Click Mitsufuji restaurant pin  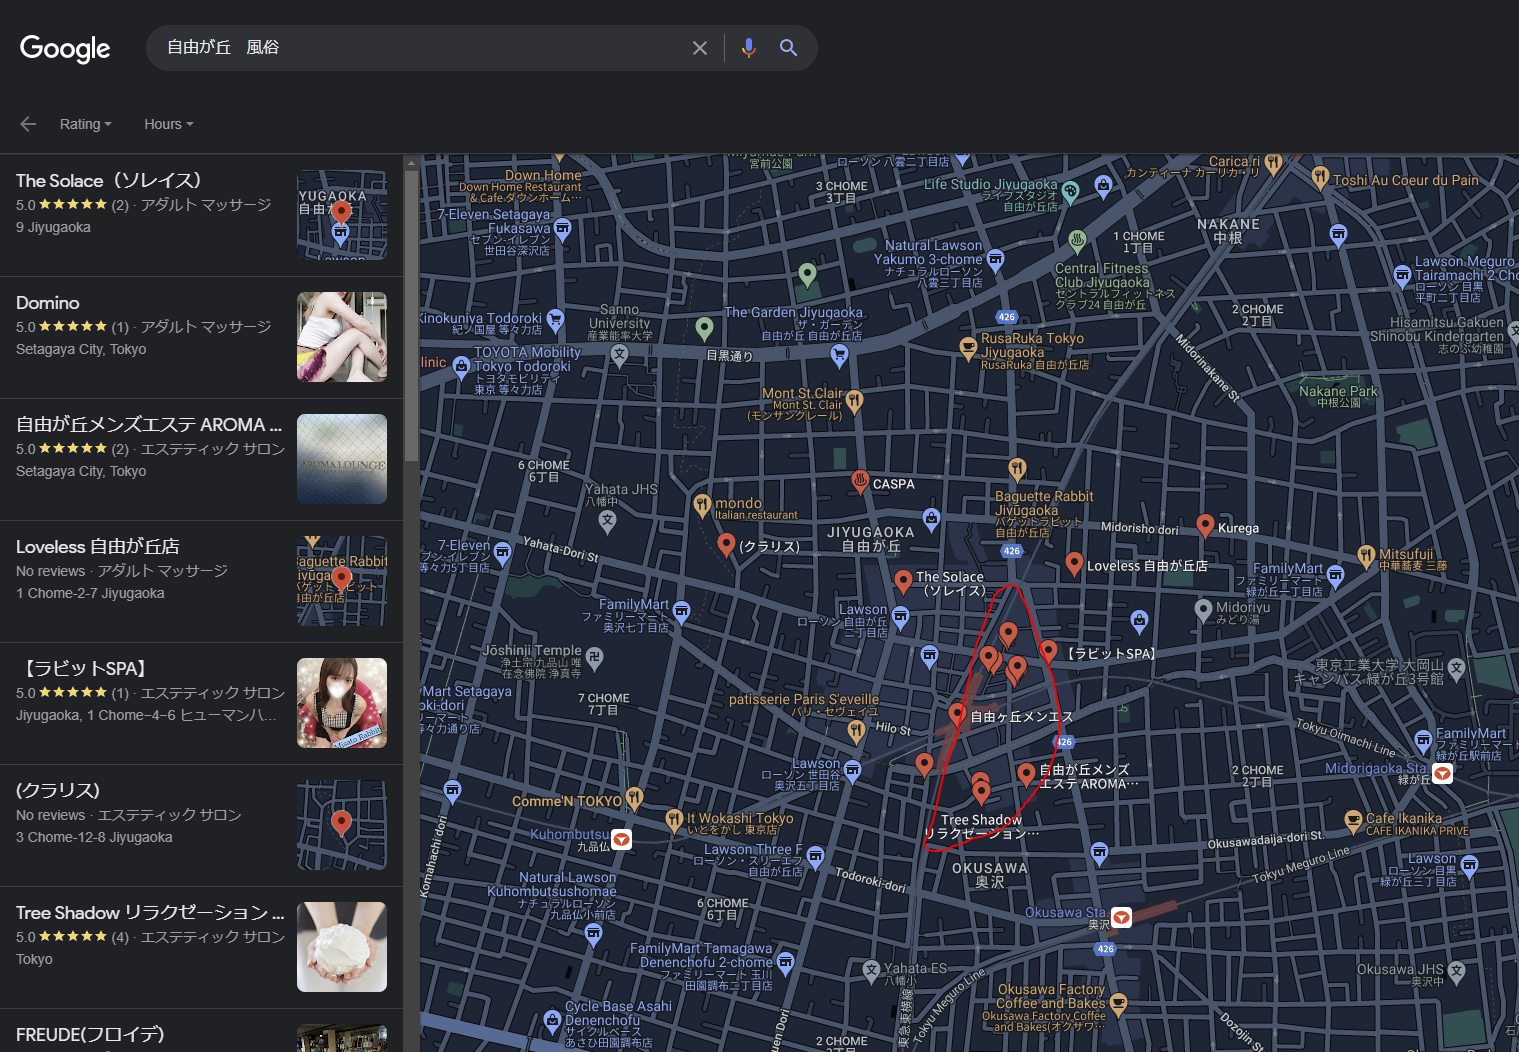[x=1366, y=556]
